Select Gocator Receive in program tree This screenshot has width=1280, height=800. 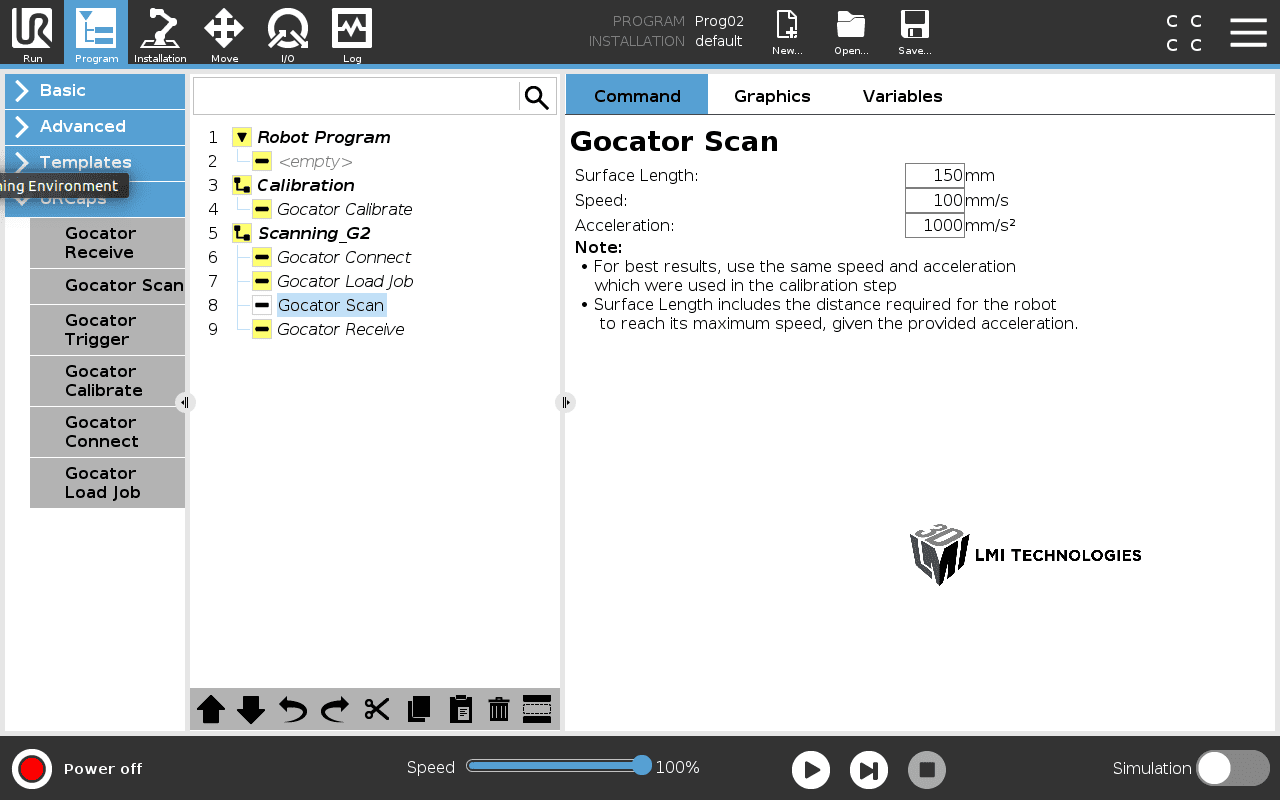[340, 329]
